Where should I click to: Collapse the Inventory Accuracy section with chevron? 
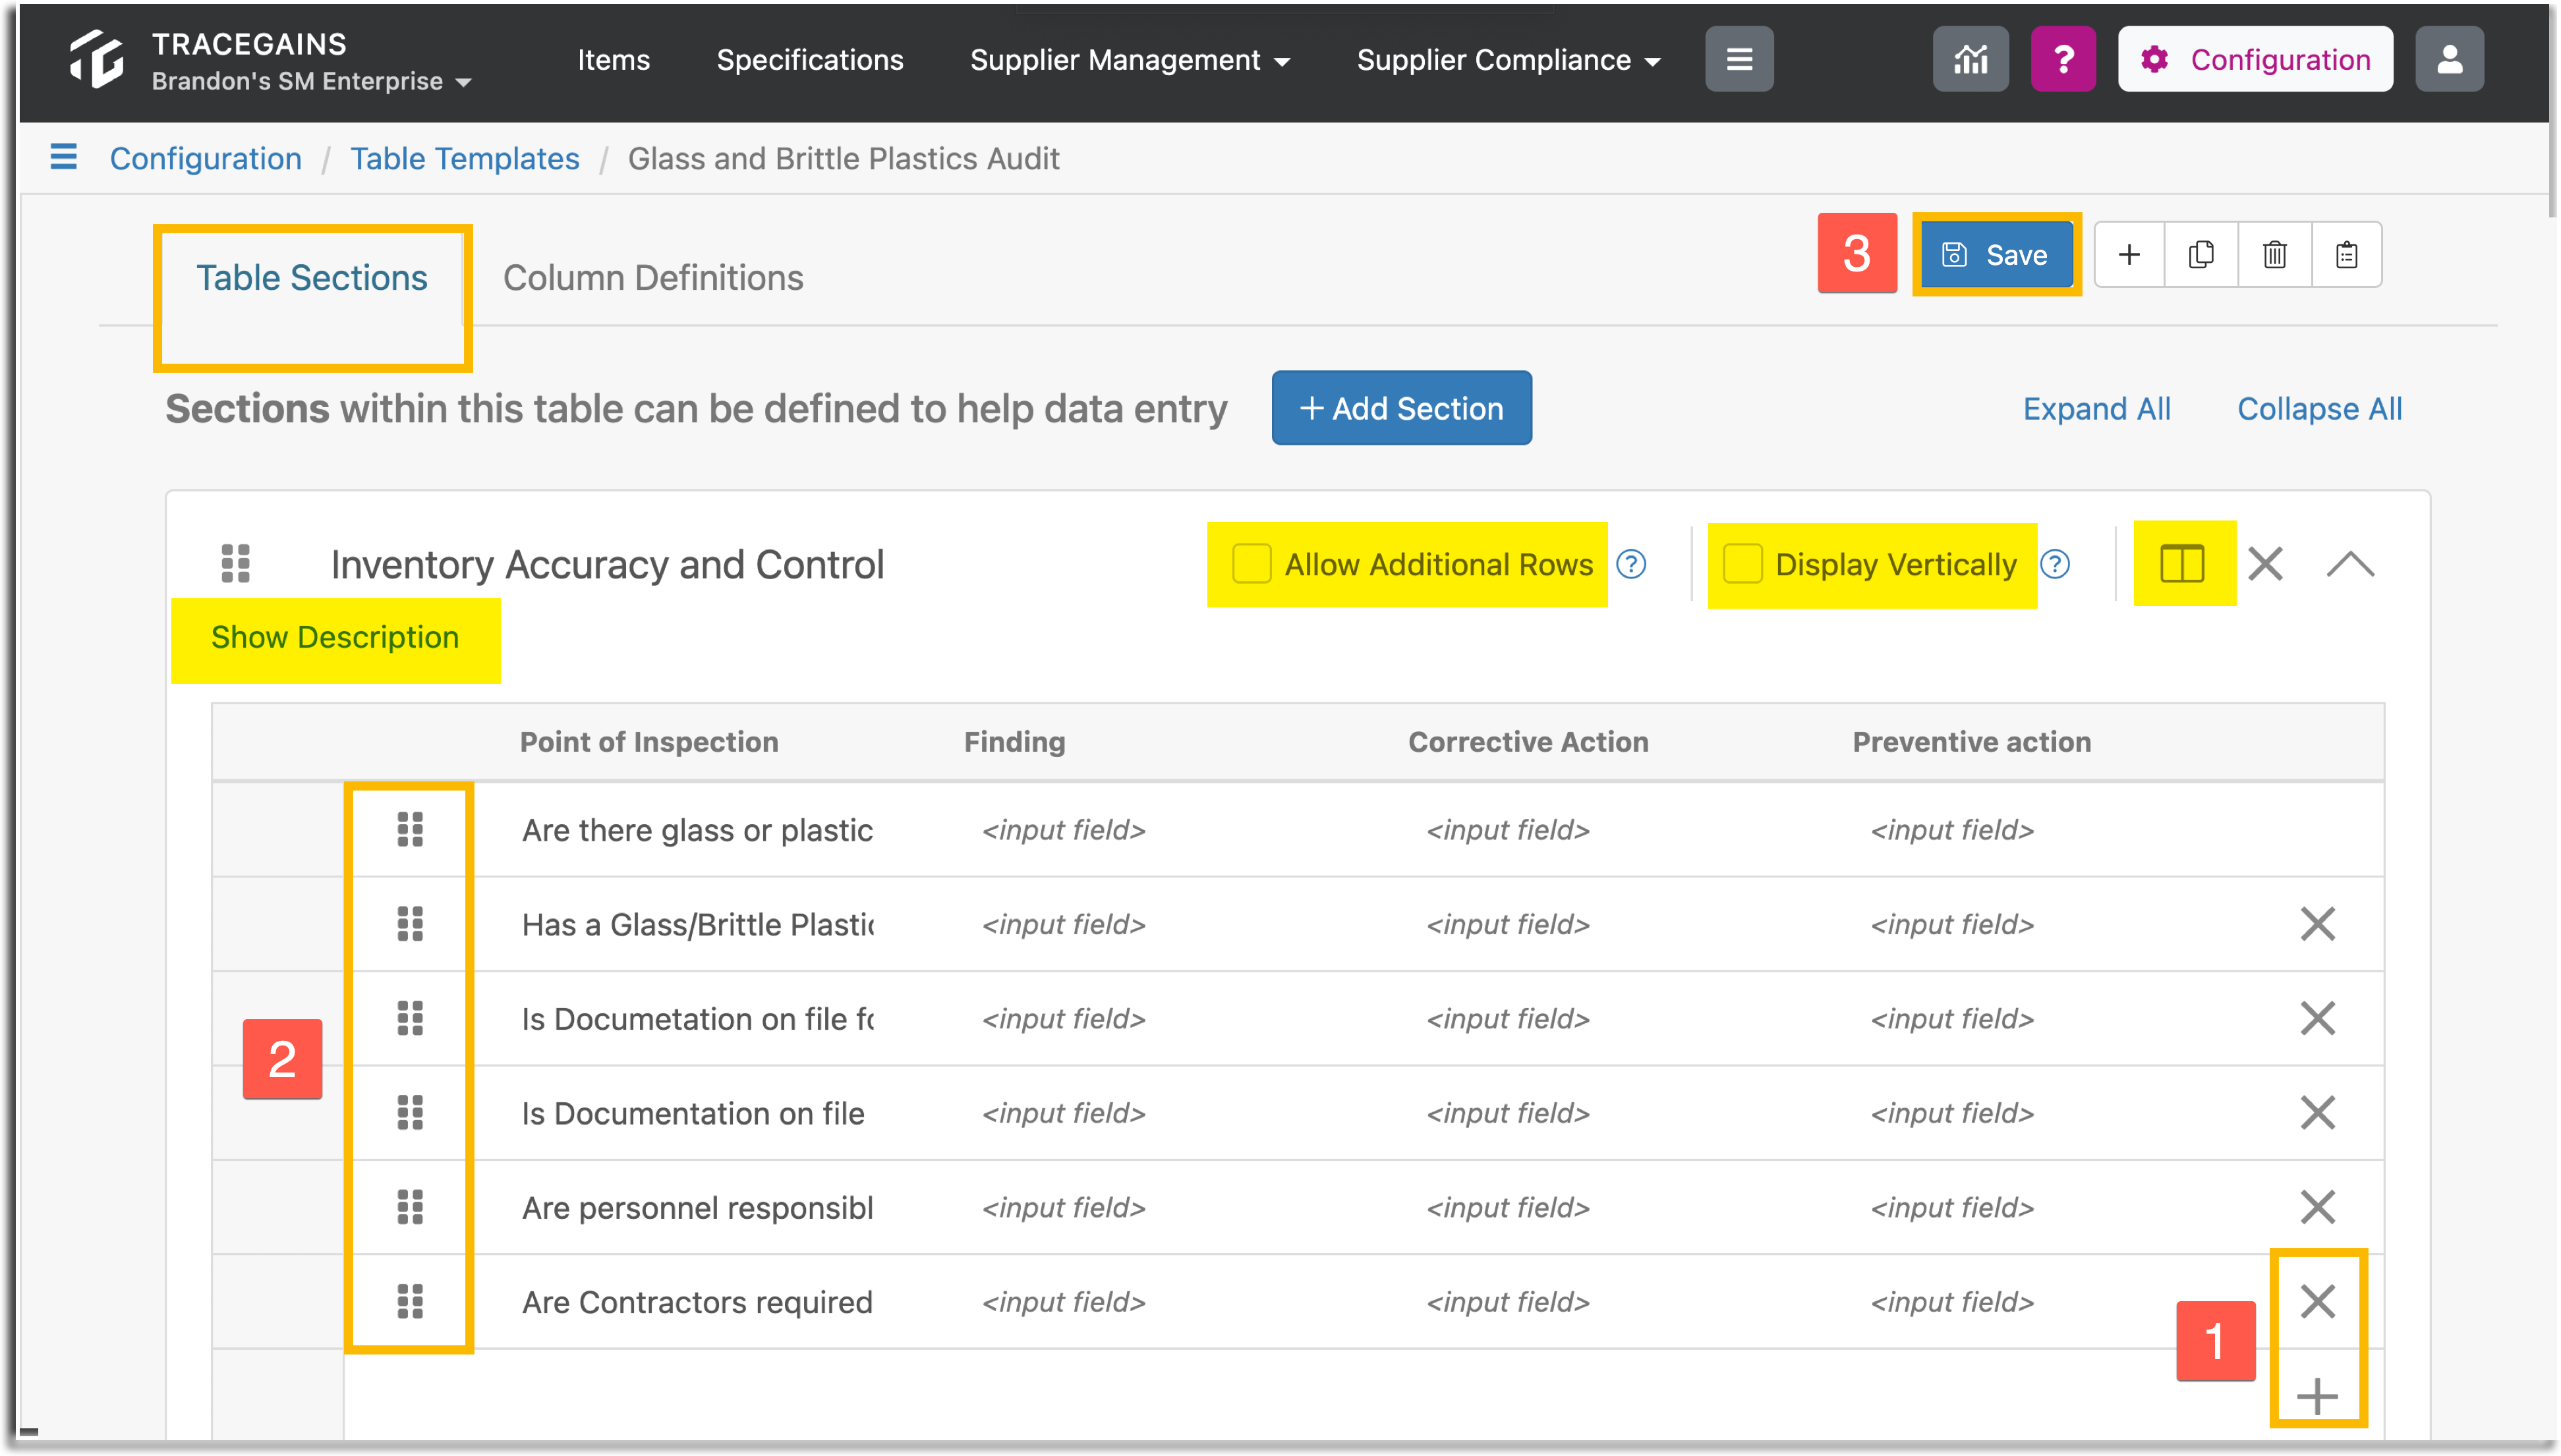(2350, 565)
